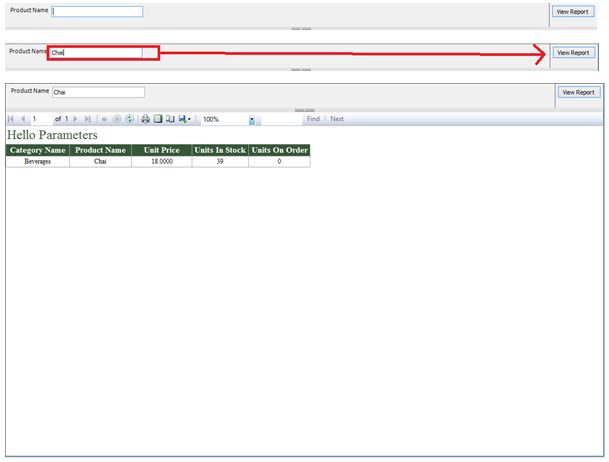The width and height of the screenshot is (609, 462).
Task: Click the View Report button in top panel
Action: click(572, 12)
